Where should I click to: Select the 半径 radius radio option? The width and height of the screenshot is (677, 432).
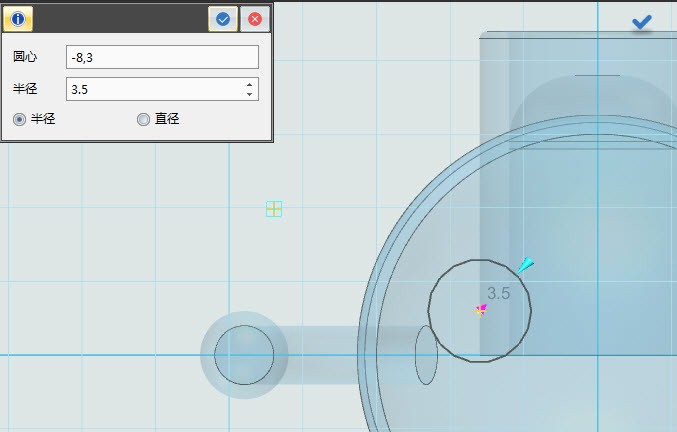pos(19,119)
